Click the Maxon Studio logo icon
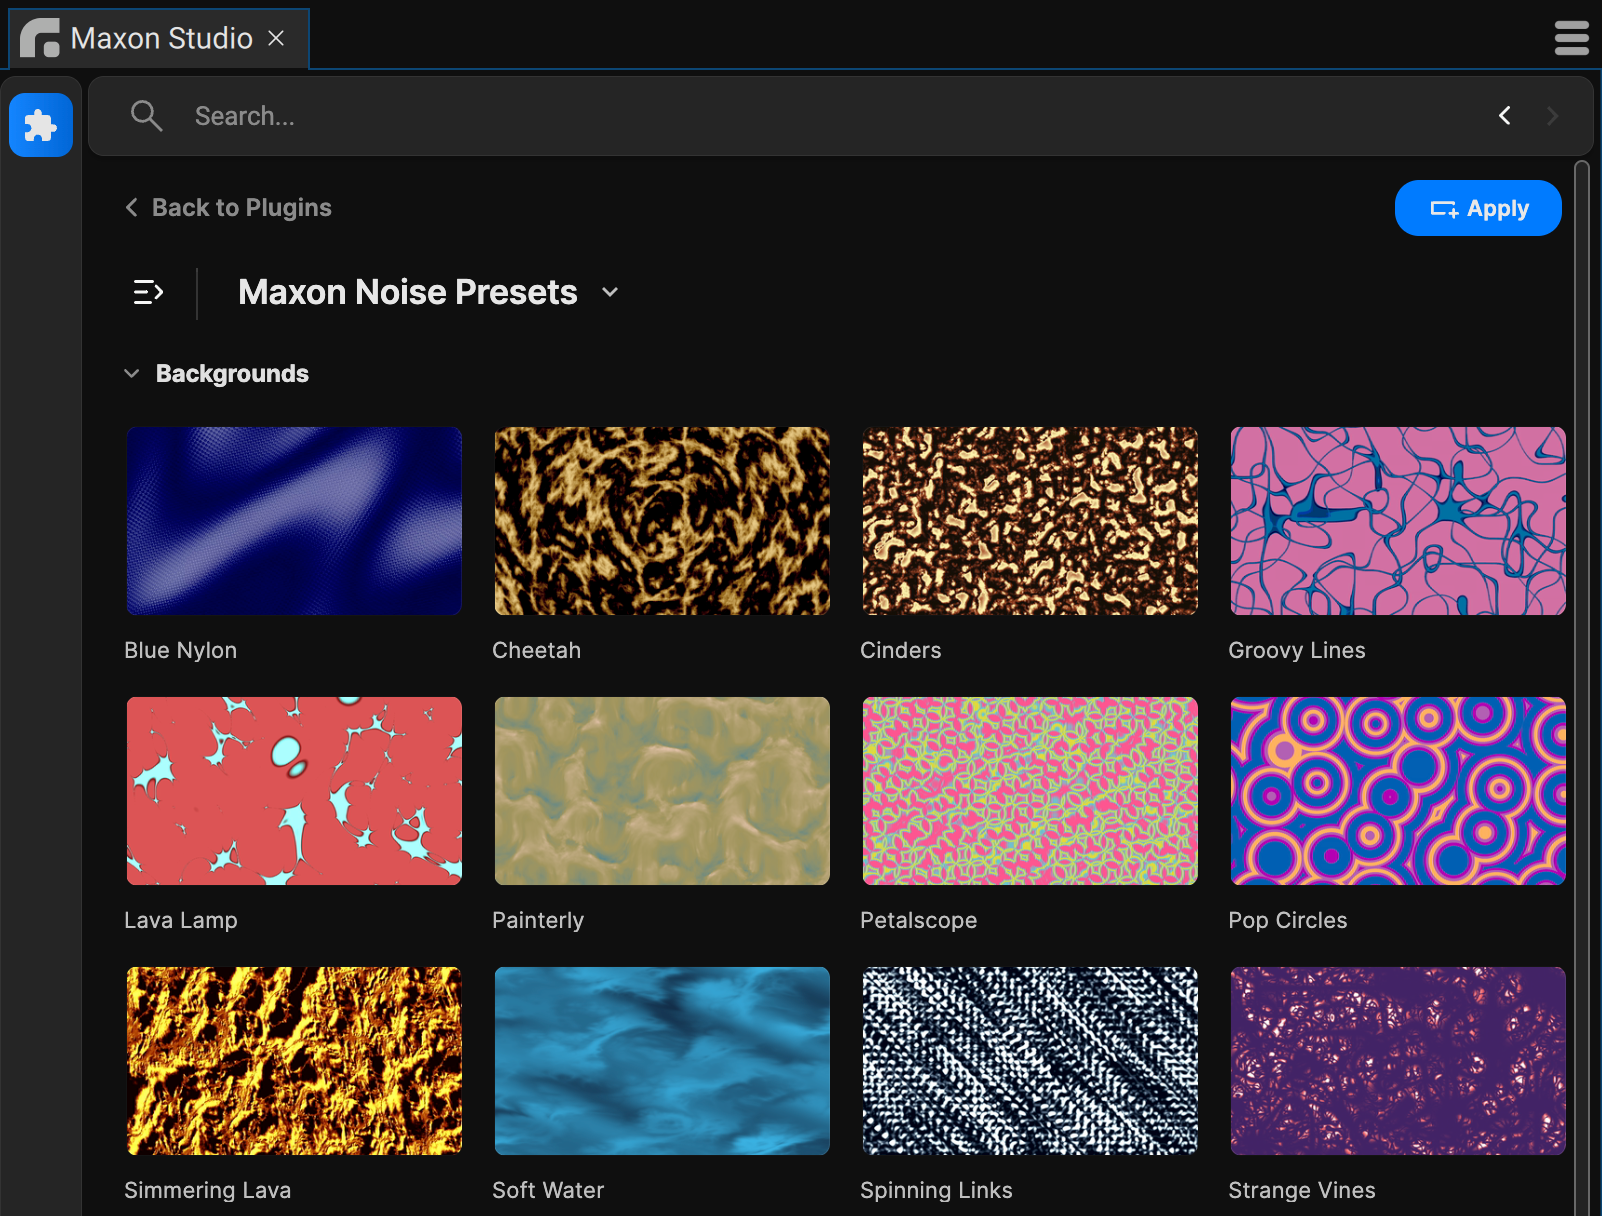This screenshot has width=1602, height=1216. coord(40,38)
